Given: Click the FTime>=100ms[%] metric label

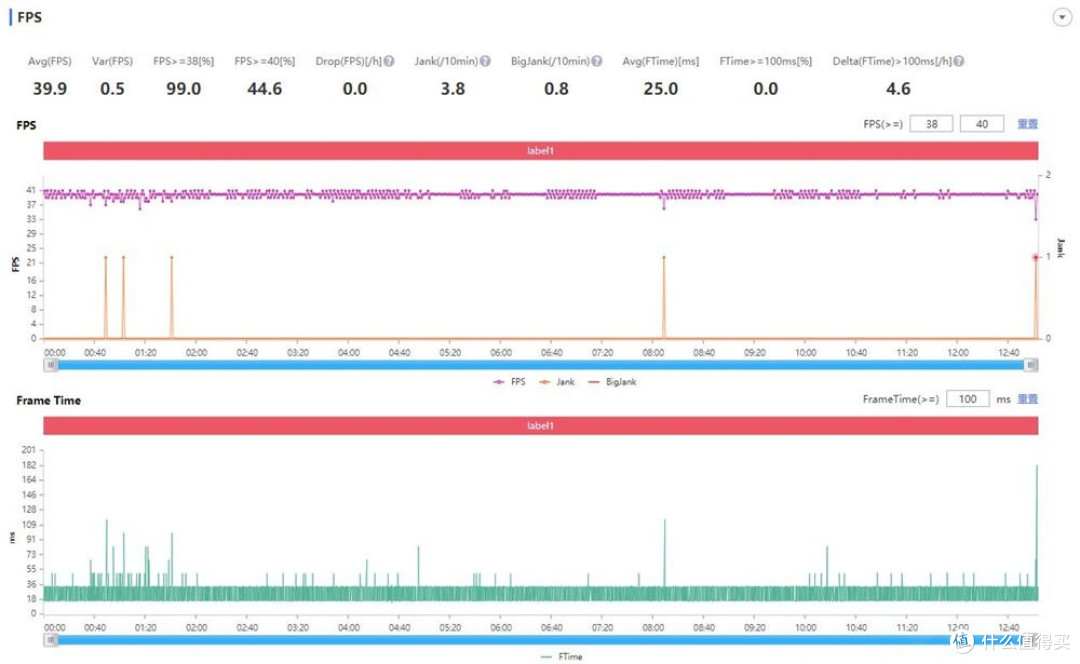Looking at the screenshot, I should (x=765, y=61).
